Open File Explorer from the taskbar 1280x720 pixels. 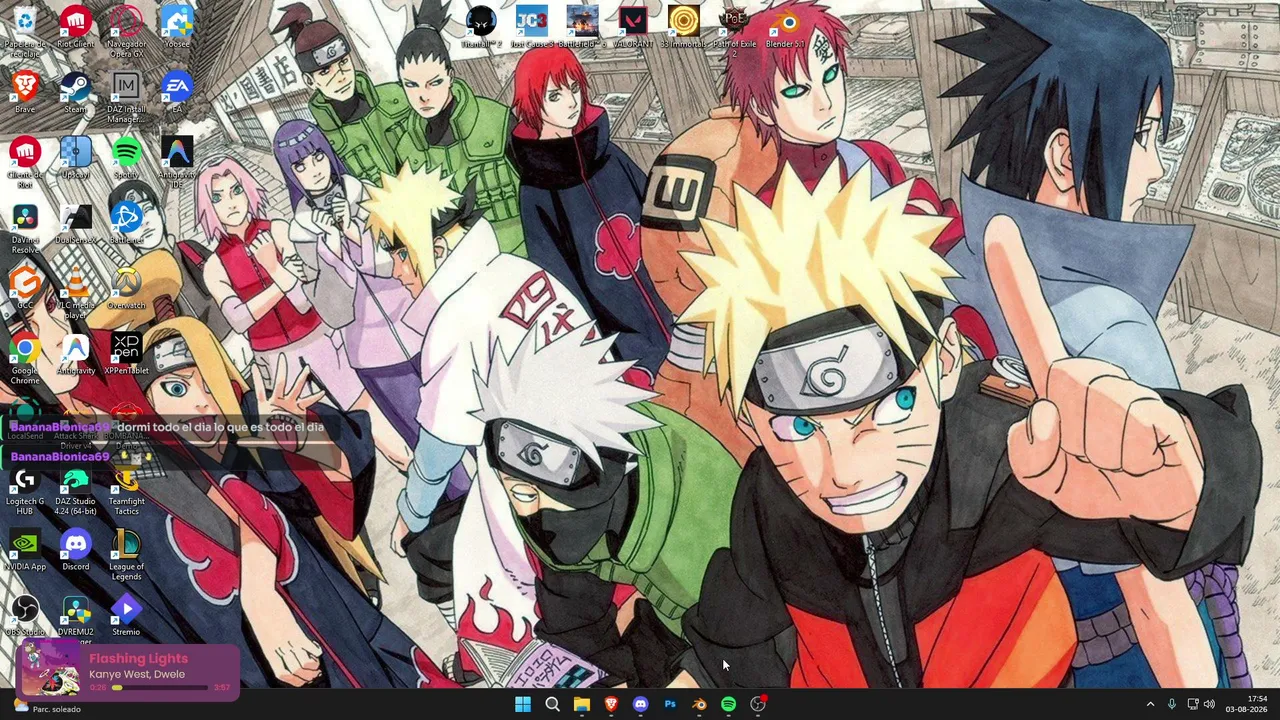(582, 704)
